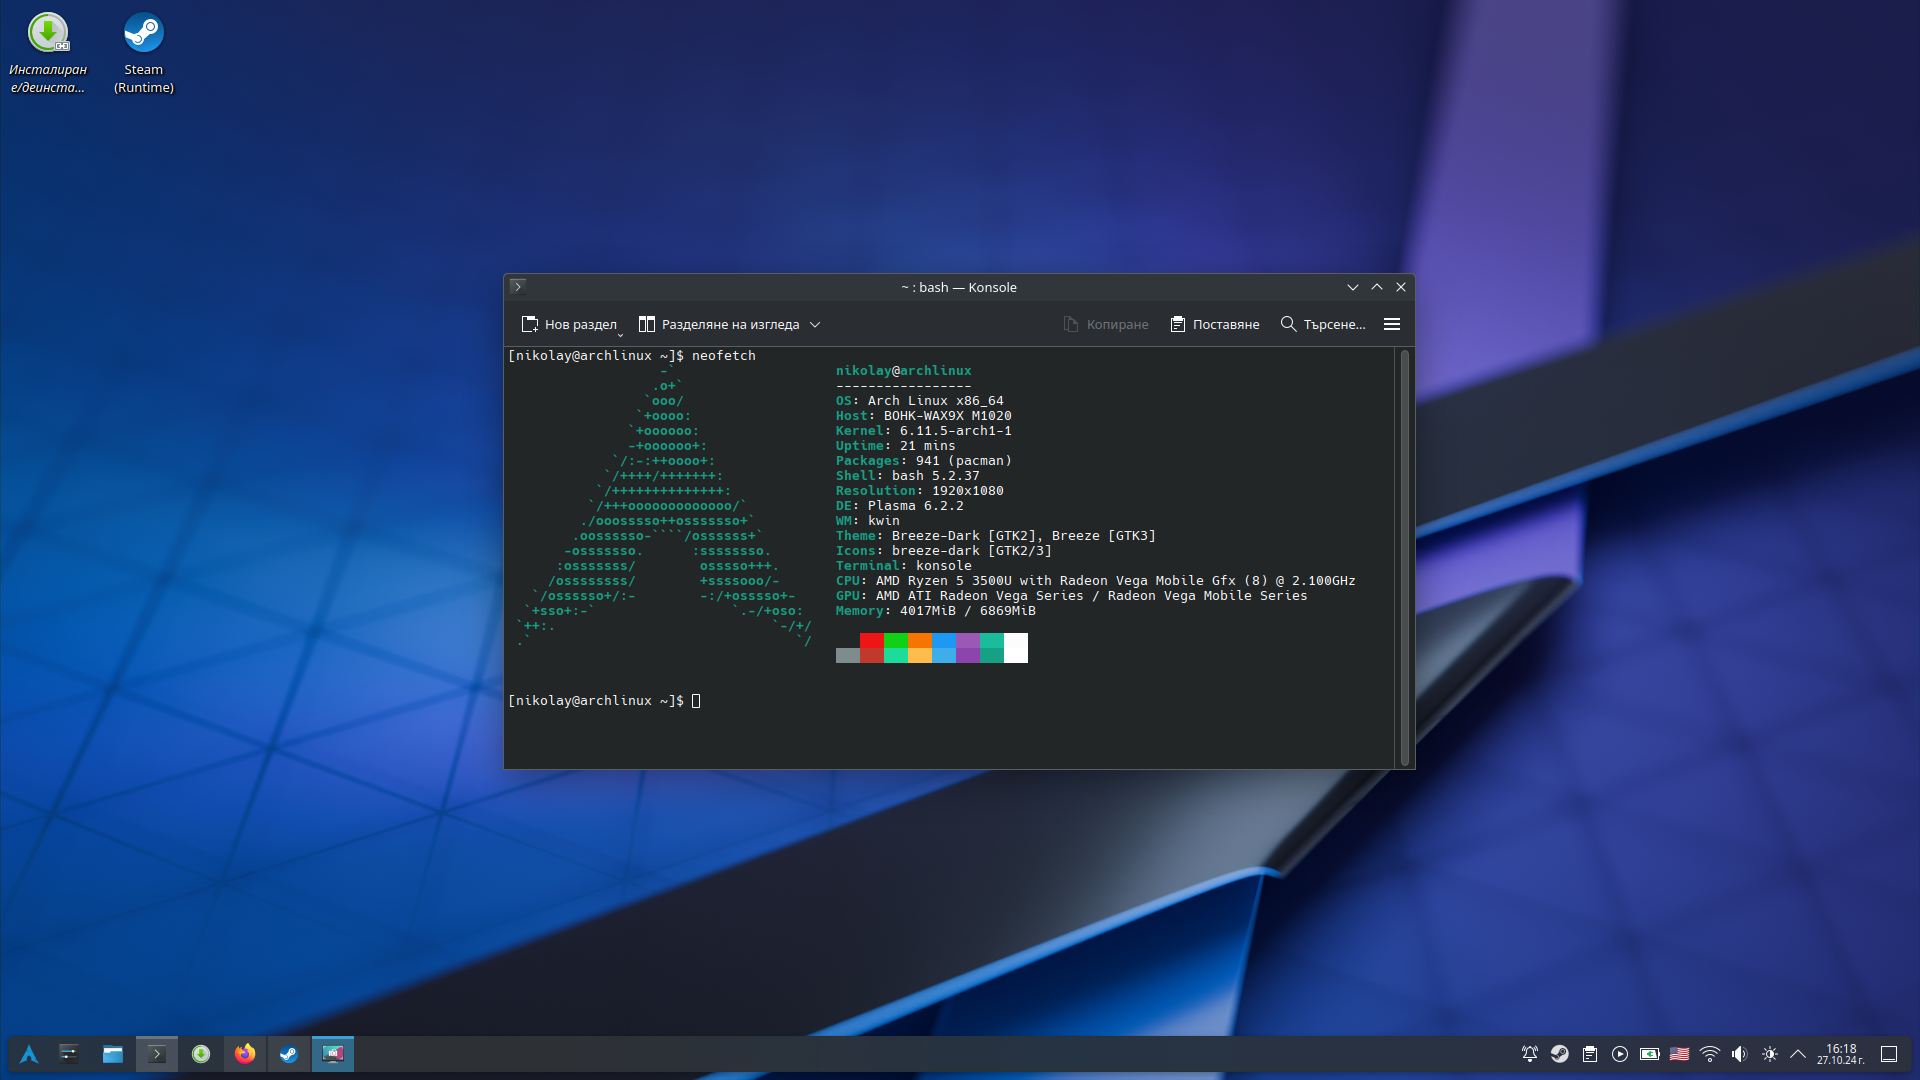Click the text nikolay@archlinux header
Viewport: 1920px width, 1080px height.
904,371
